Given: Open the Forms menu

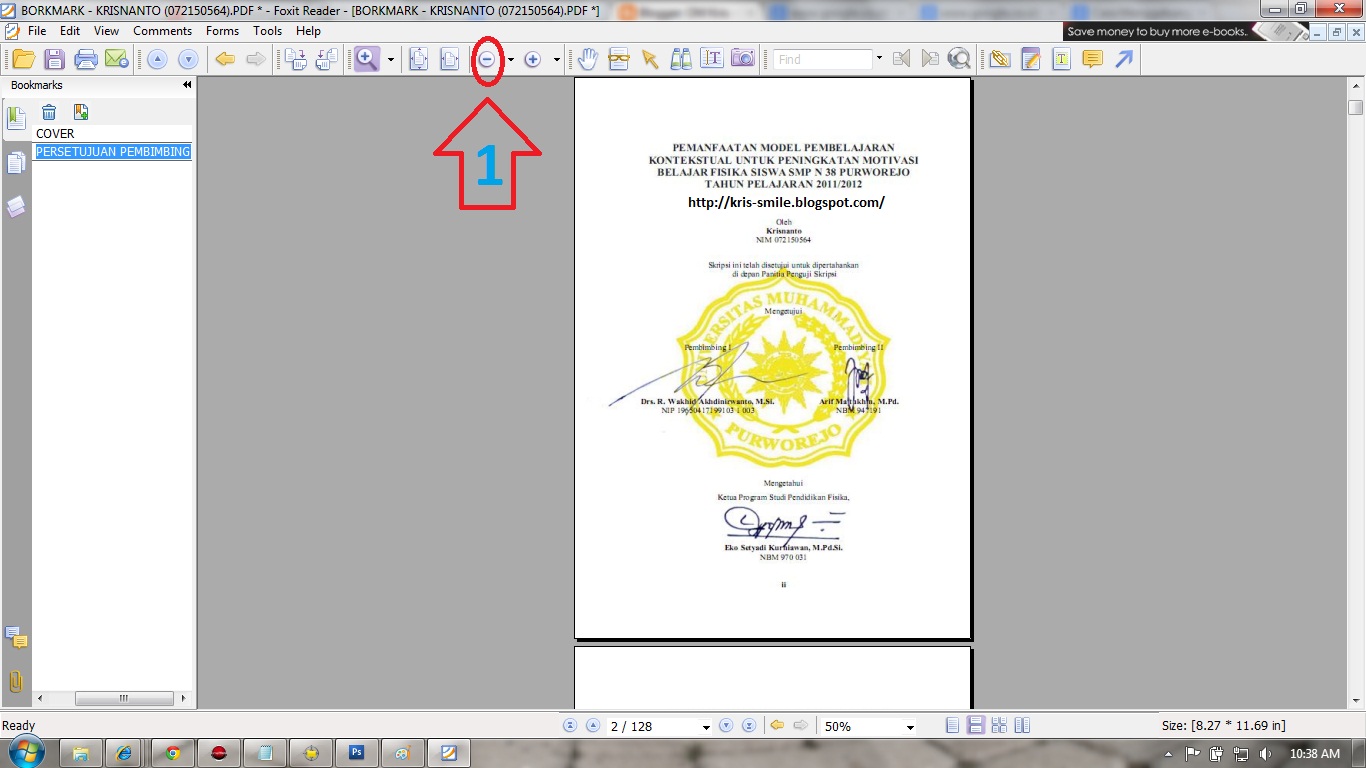Looking at the screenshot, I should (222, 31).
